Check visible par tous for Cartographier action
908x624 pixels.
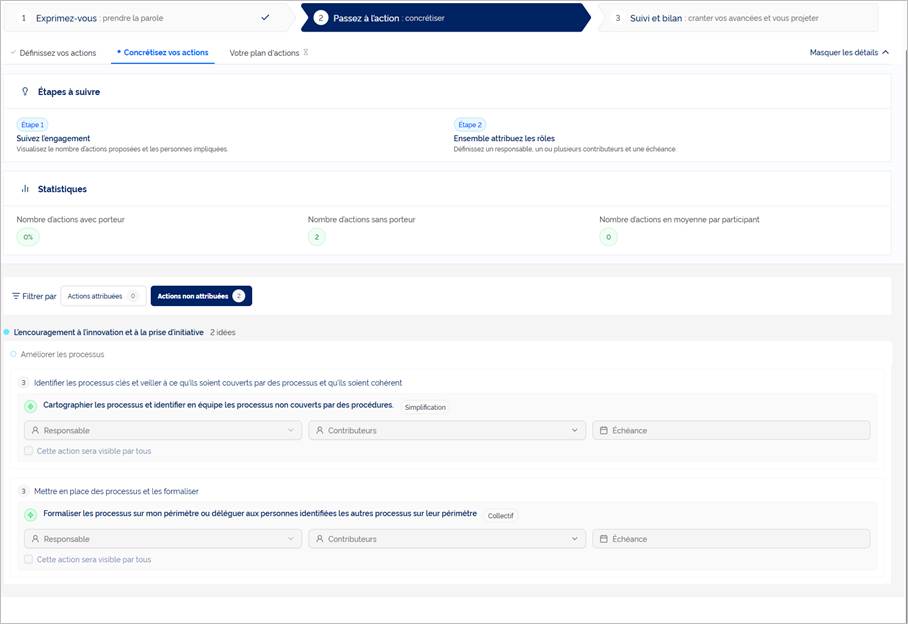point(28,451)
